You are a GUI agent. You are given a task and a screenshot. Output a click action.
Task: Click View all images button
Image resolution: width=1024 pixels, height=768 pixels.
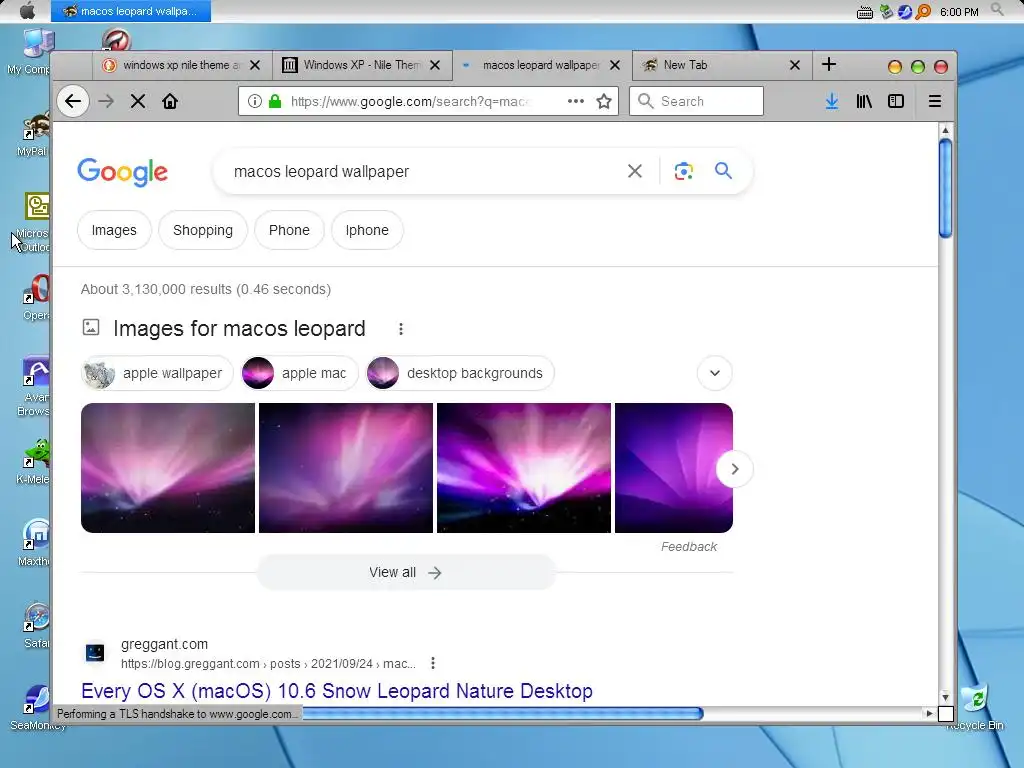[x=406, y=572]
